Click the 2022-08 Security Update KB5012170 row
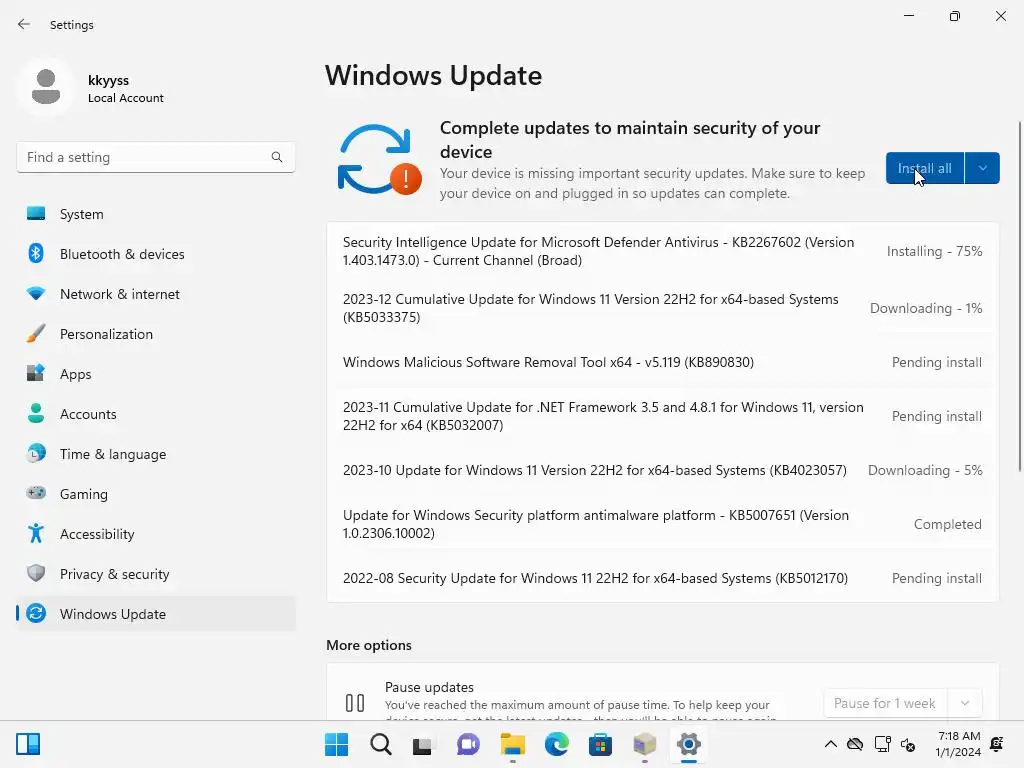1024x768 pixels. pyautogui.click(x=662, y=578)
